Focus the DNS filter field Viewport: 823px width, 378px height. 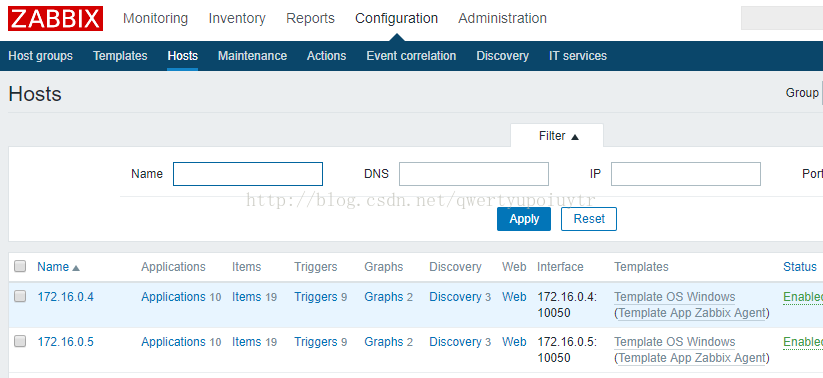tap(473, 174)
